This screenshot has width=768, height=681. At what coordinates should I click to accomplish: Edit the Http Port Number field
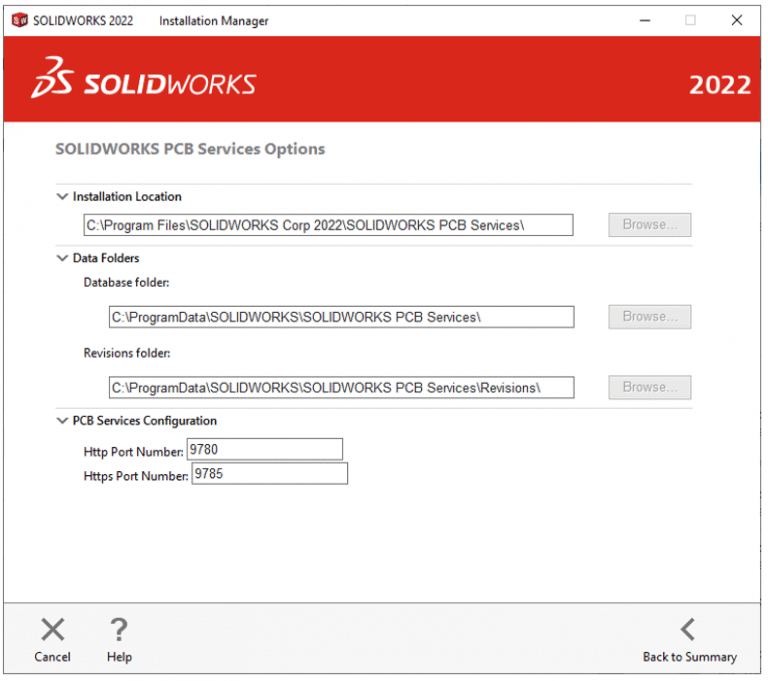click(x=264, y=449)
